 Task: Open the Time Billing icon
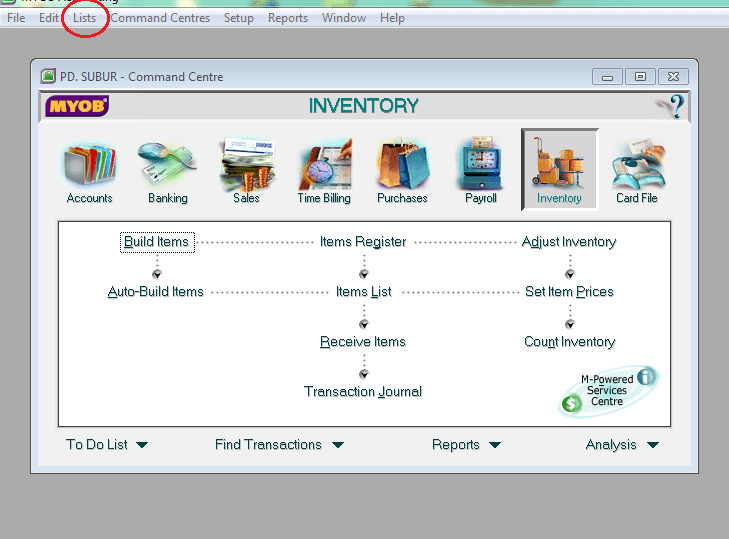[324, 171]
